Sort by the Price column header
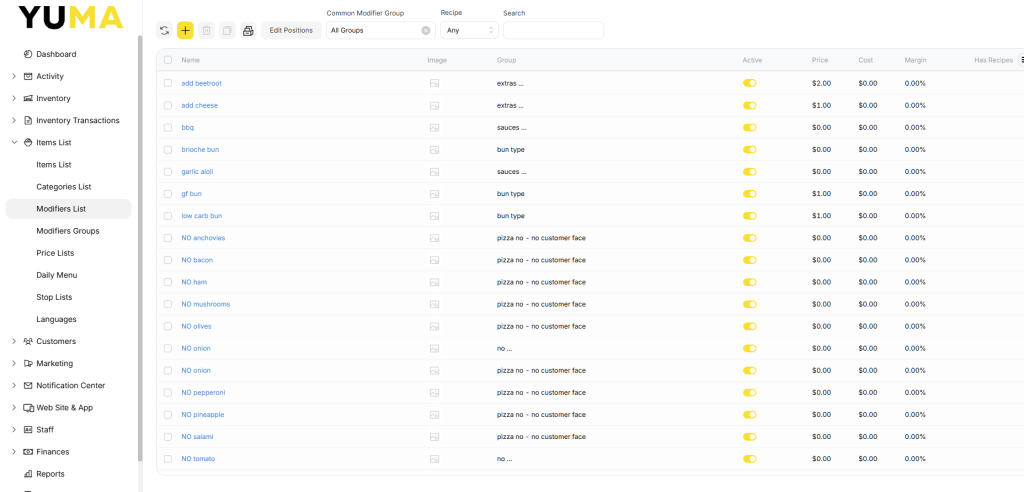The width and height of the screenshot is (1024, 492). pyautogui.click(x=820, y=60)
